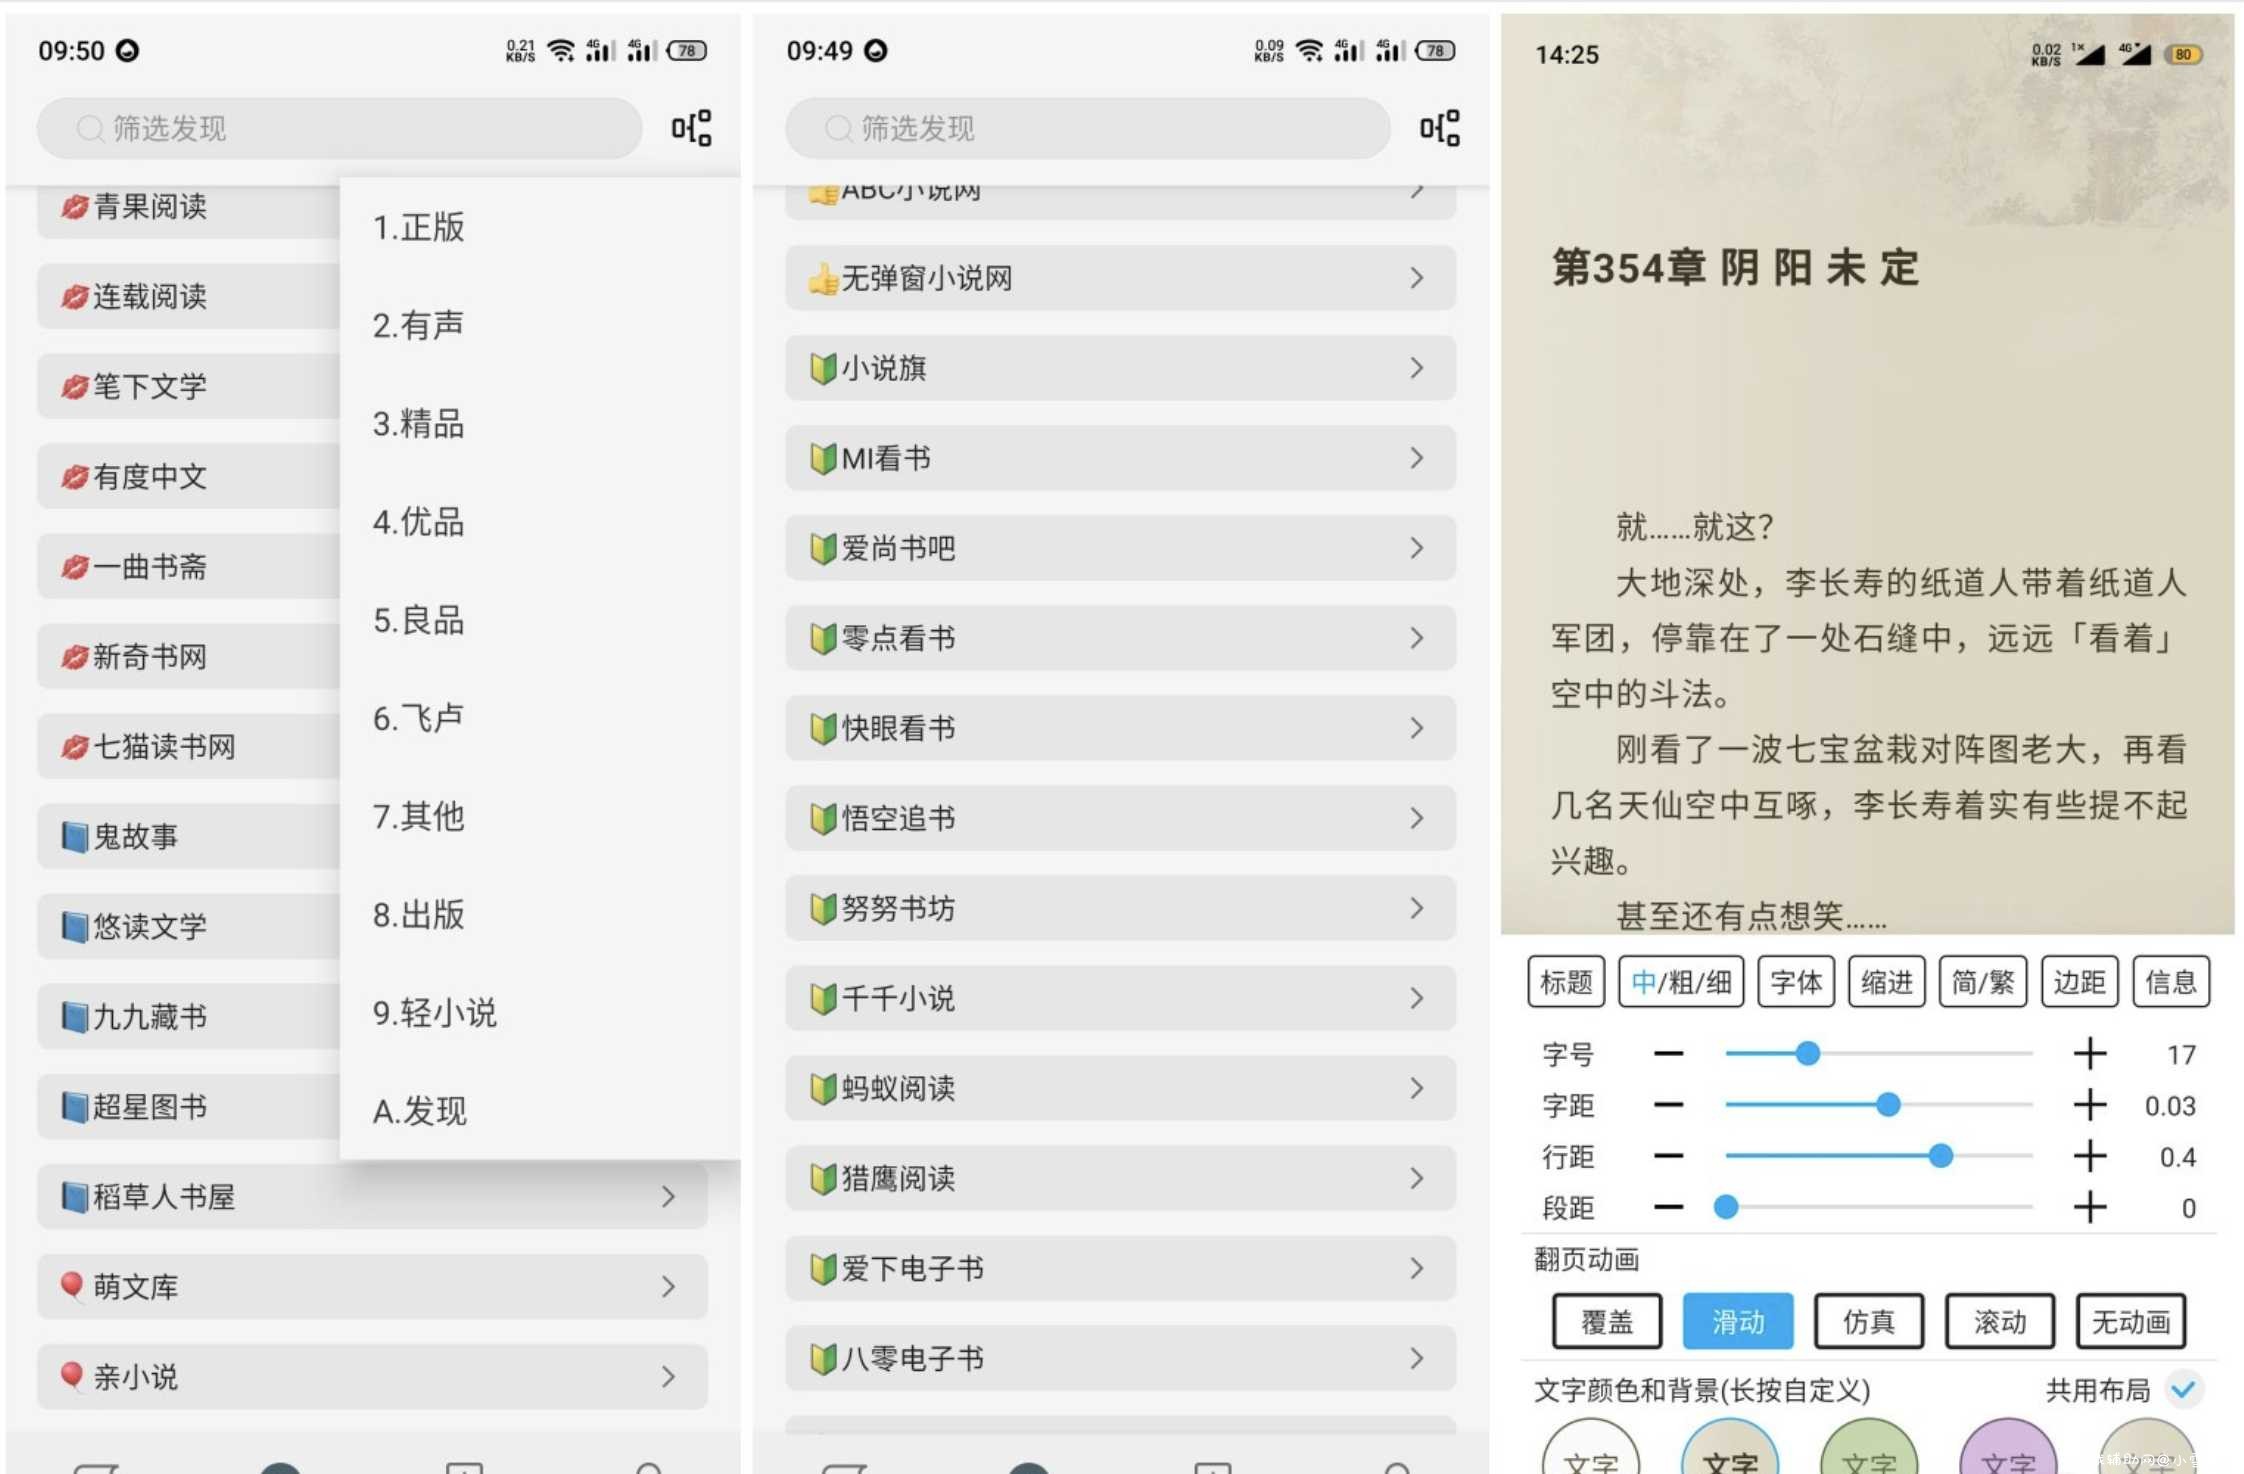Decrease 字距 with the minus icon
Viewport: 2244px width, 1474px height.
(1668, 1105)
